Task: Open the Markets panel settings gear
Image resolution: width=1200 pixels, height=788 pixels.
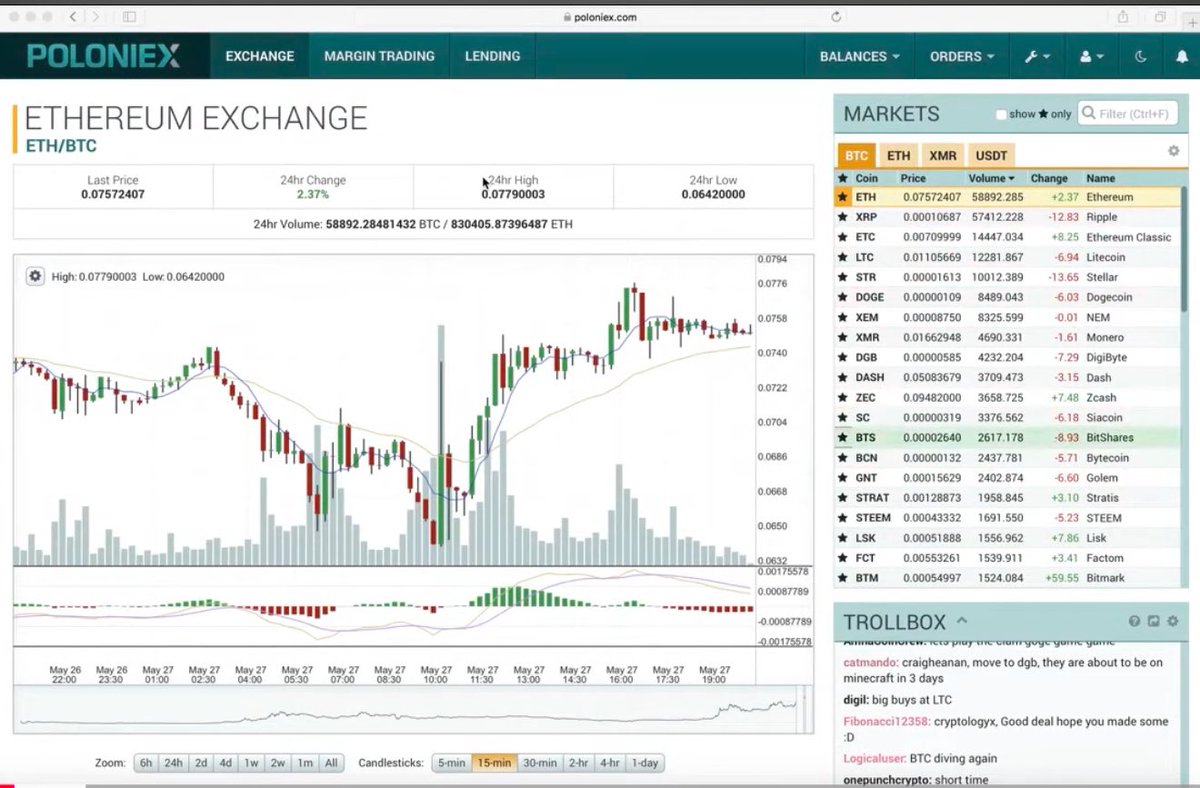Action: pos(1174,151)
